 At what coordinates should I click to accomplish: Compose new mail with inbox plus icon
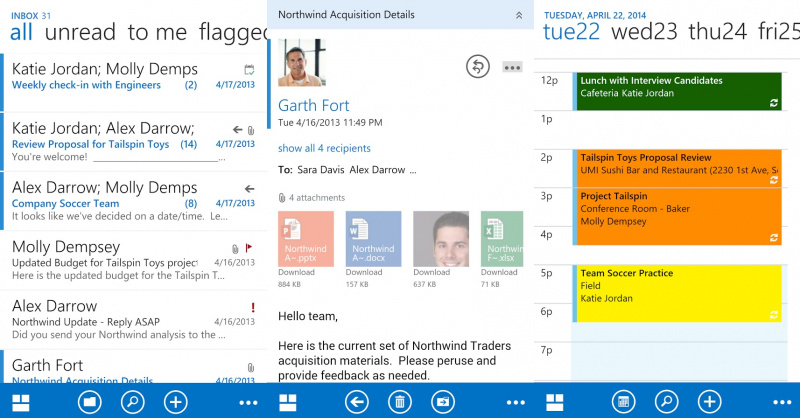pyautogui.click(x=175, y=402)
